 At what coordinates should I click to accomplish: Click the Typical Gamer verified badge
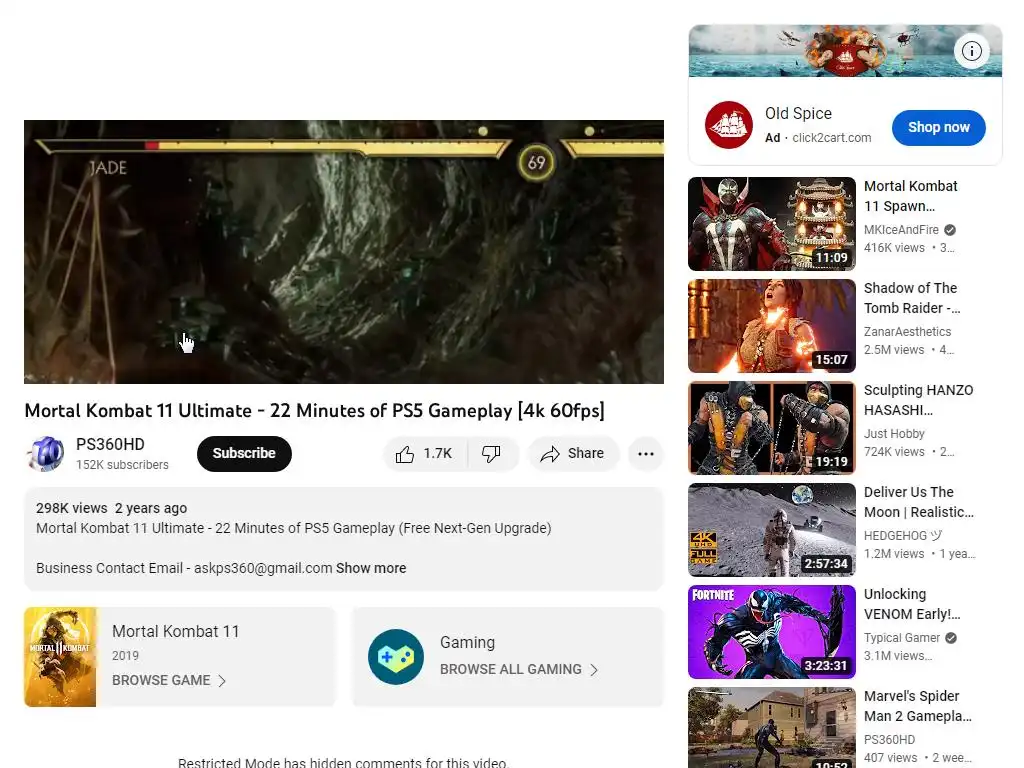point(952,637)
